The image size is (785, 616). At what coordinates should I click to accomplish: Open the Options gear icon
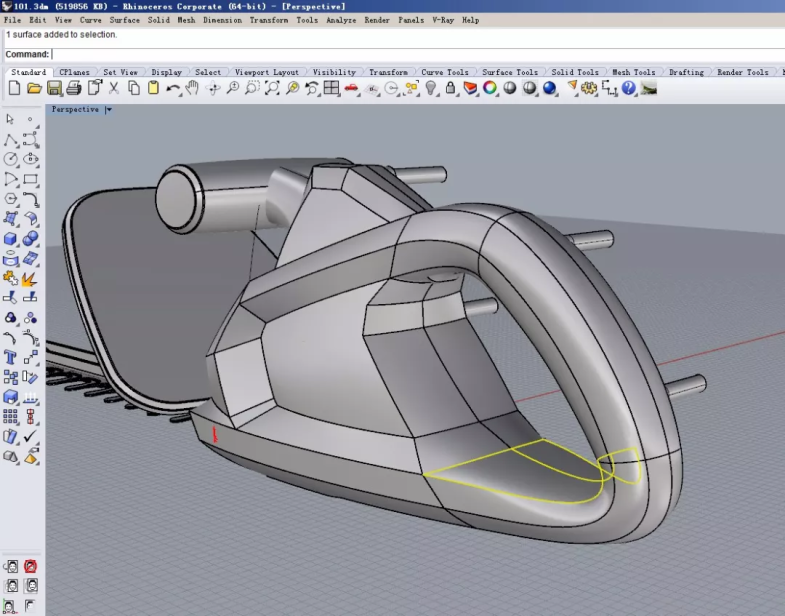[589, 88]
